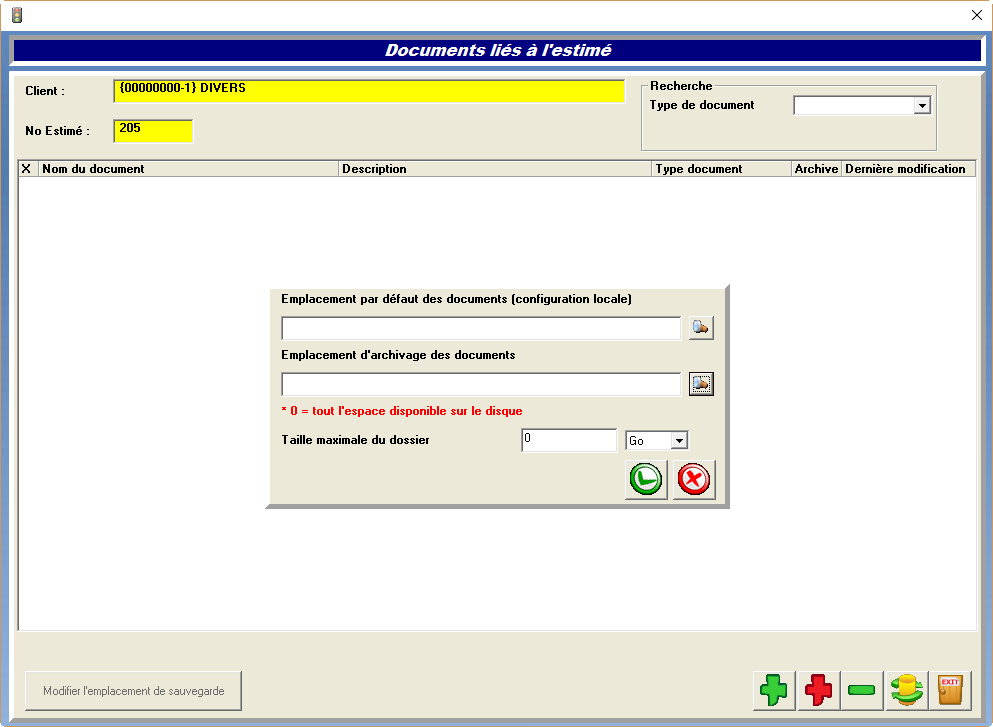Click the Archive column header
This screenshot has width=993, height=727.
816,169
